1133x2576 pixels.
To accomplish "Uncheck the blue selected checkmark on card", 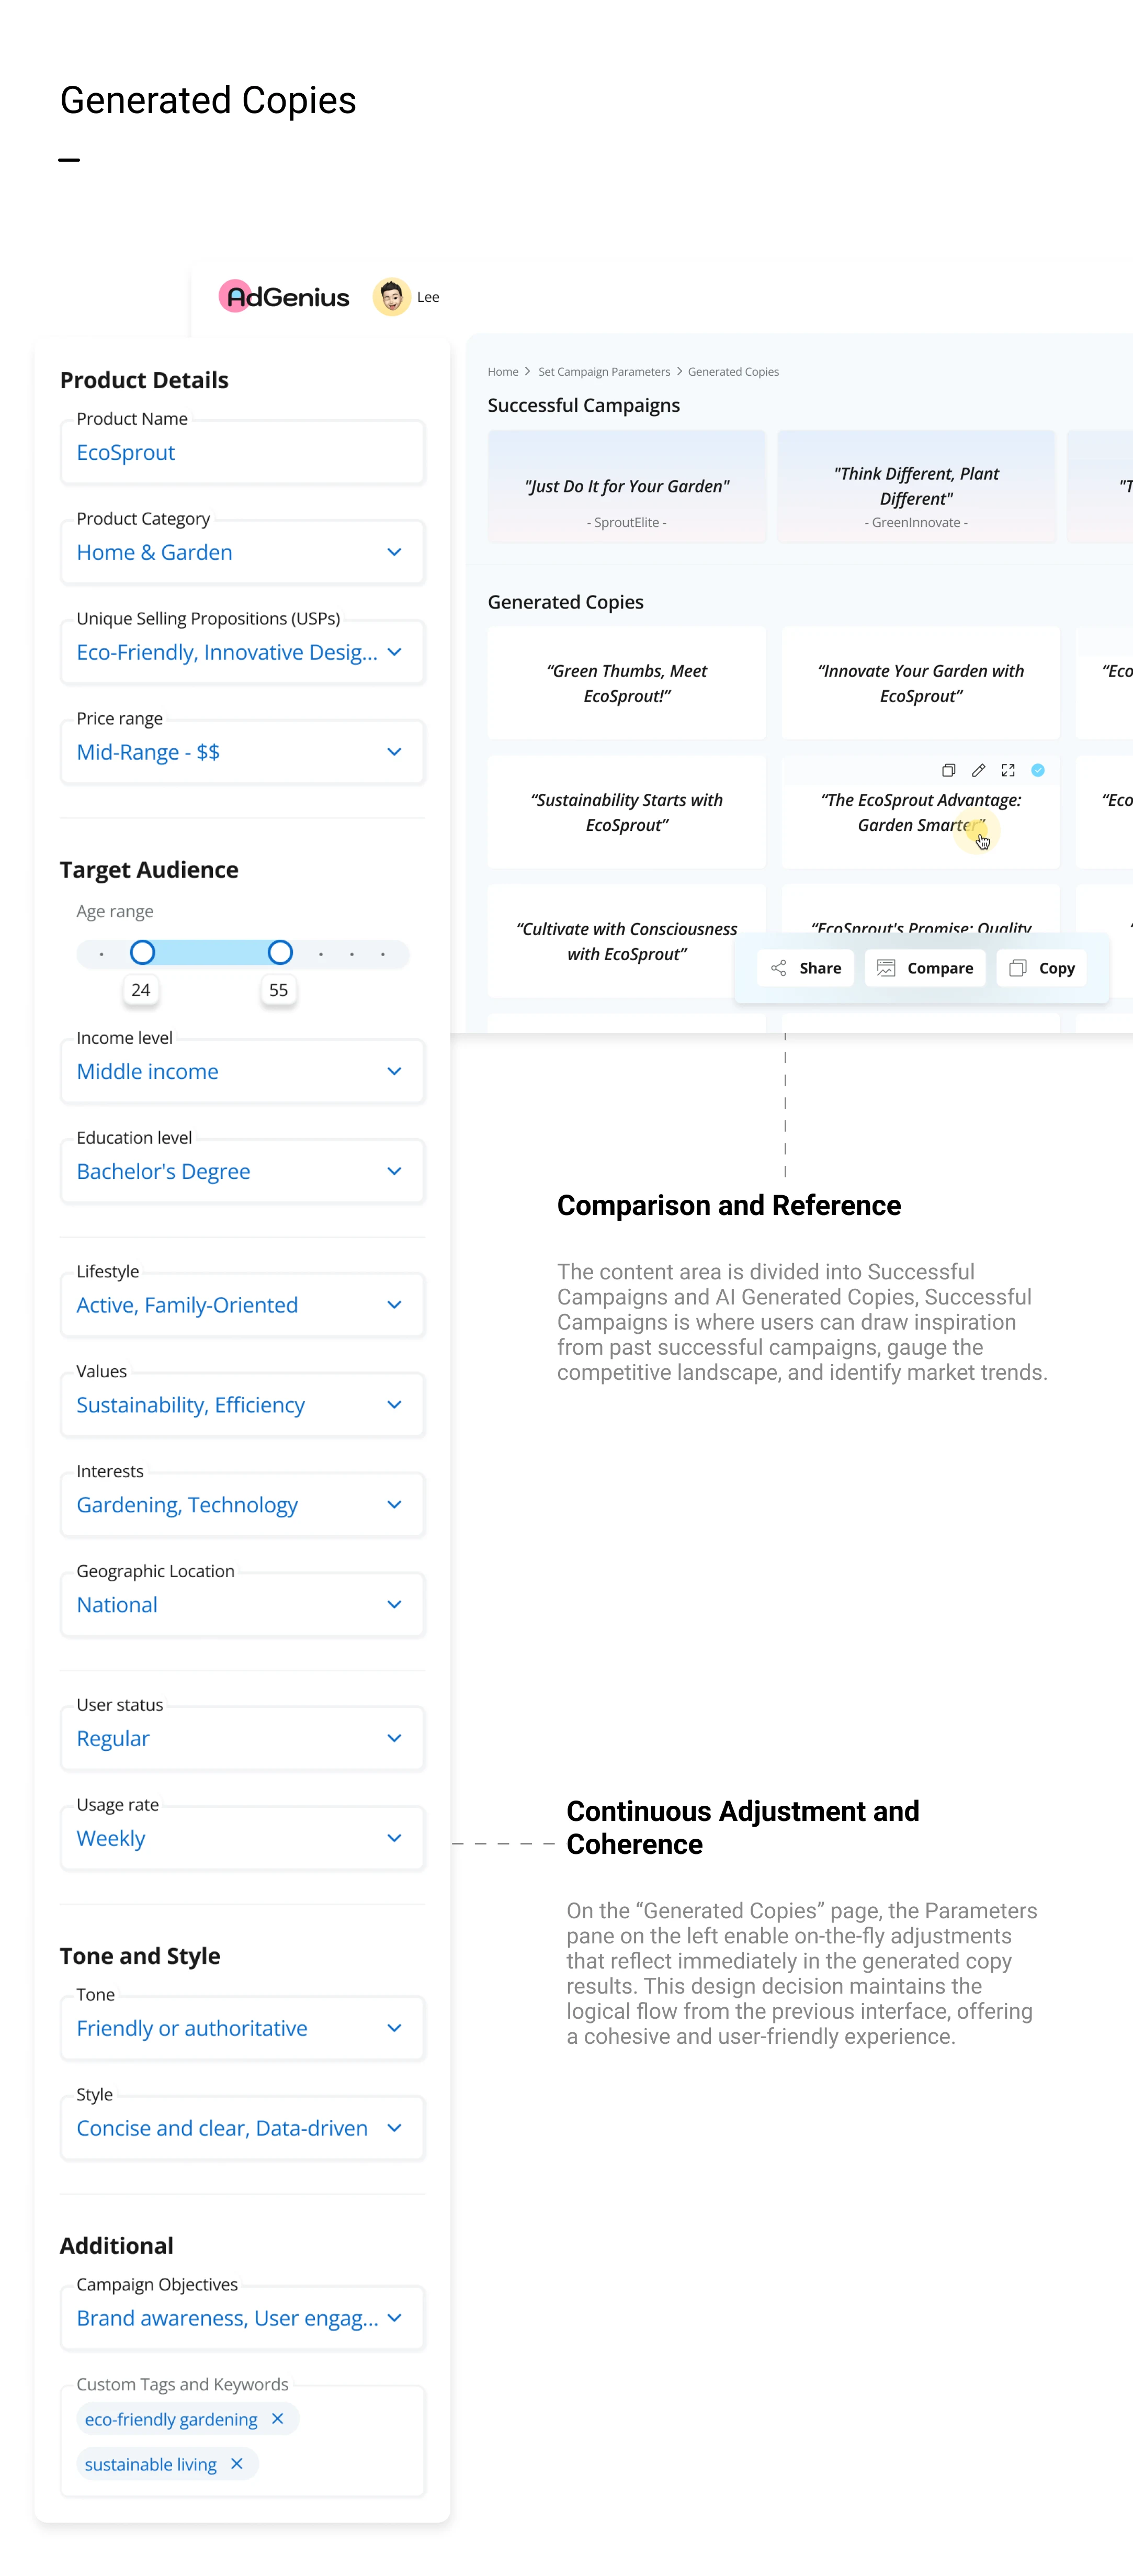I will click(x=1038, y=770).
